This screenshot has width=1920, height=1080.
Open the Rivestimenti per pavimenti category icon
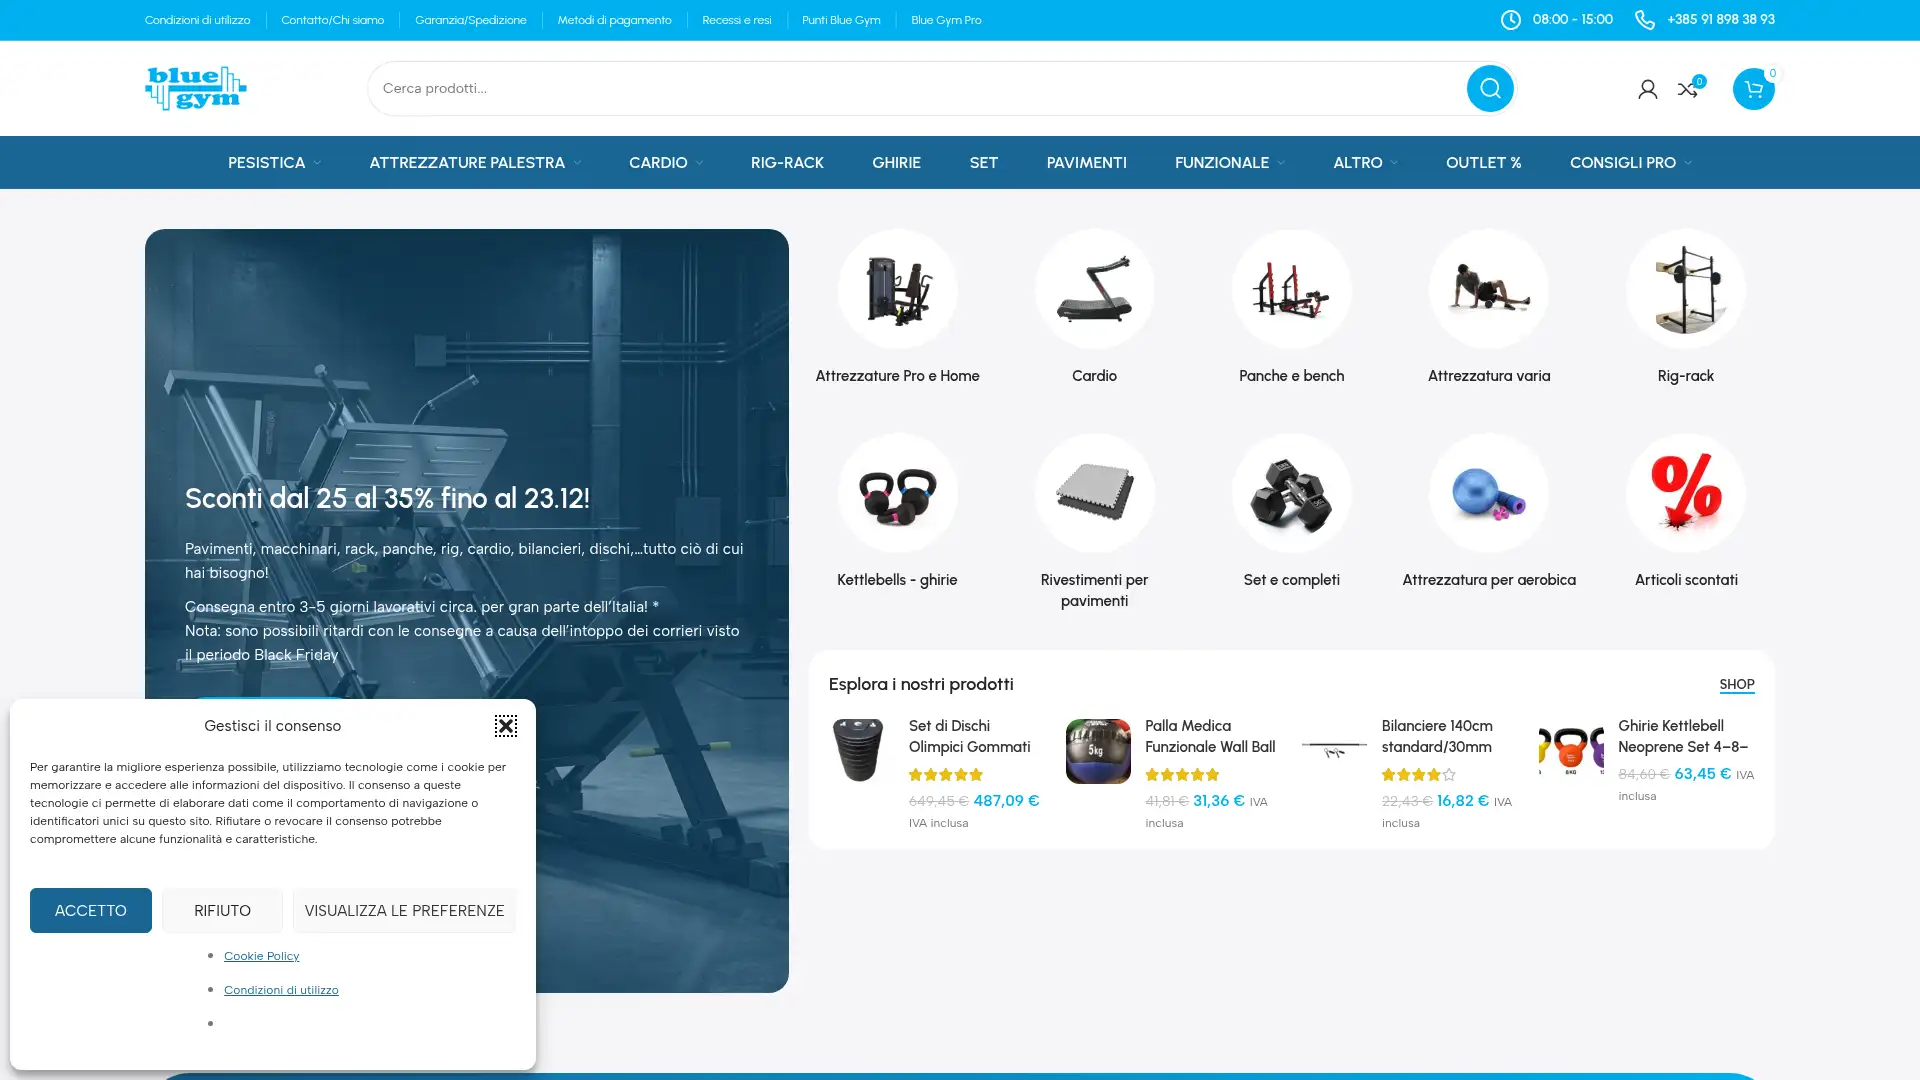coord(1094,492)
